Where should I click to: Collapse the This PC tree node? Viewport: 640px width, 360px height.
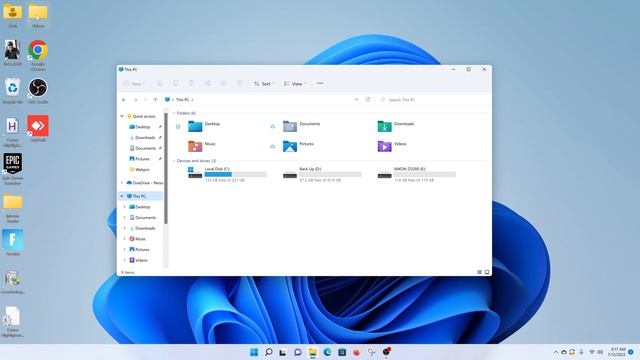(x=122, y=196)
